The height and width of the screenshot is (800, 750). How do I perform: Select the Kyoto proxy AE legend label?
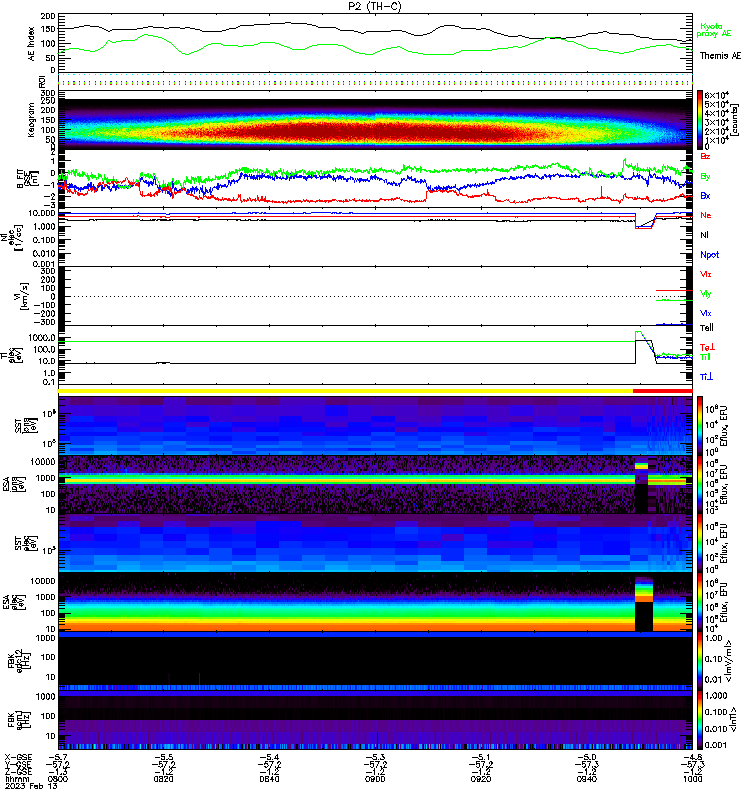713,30
